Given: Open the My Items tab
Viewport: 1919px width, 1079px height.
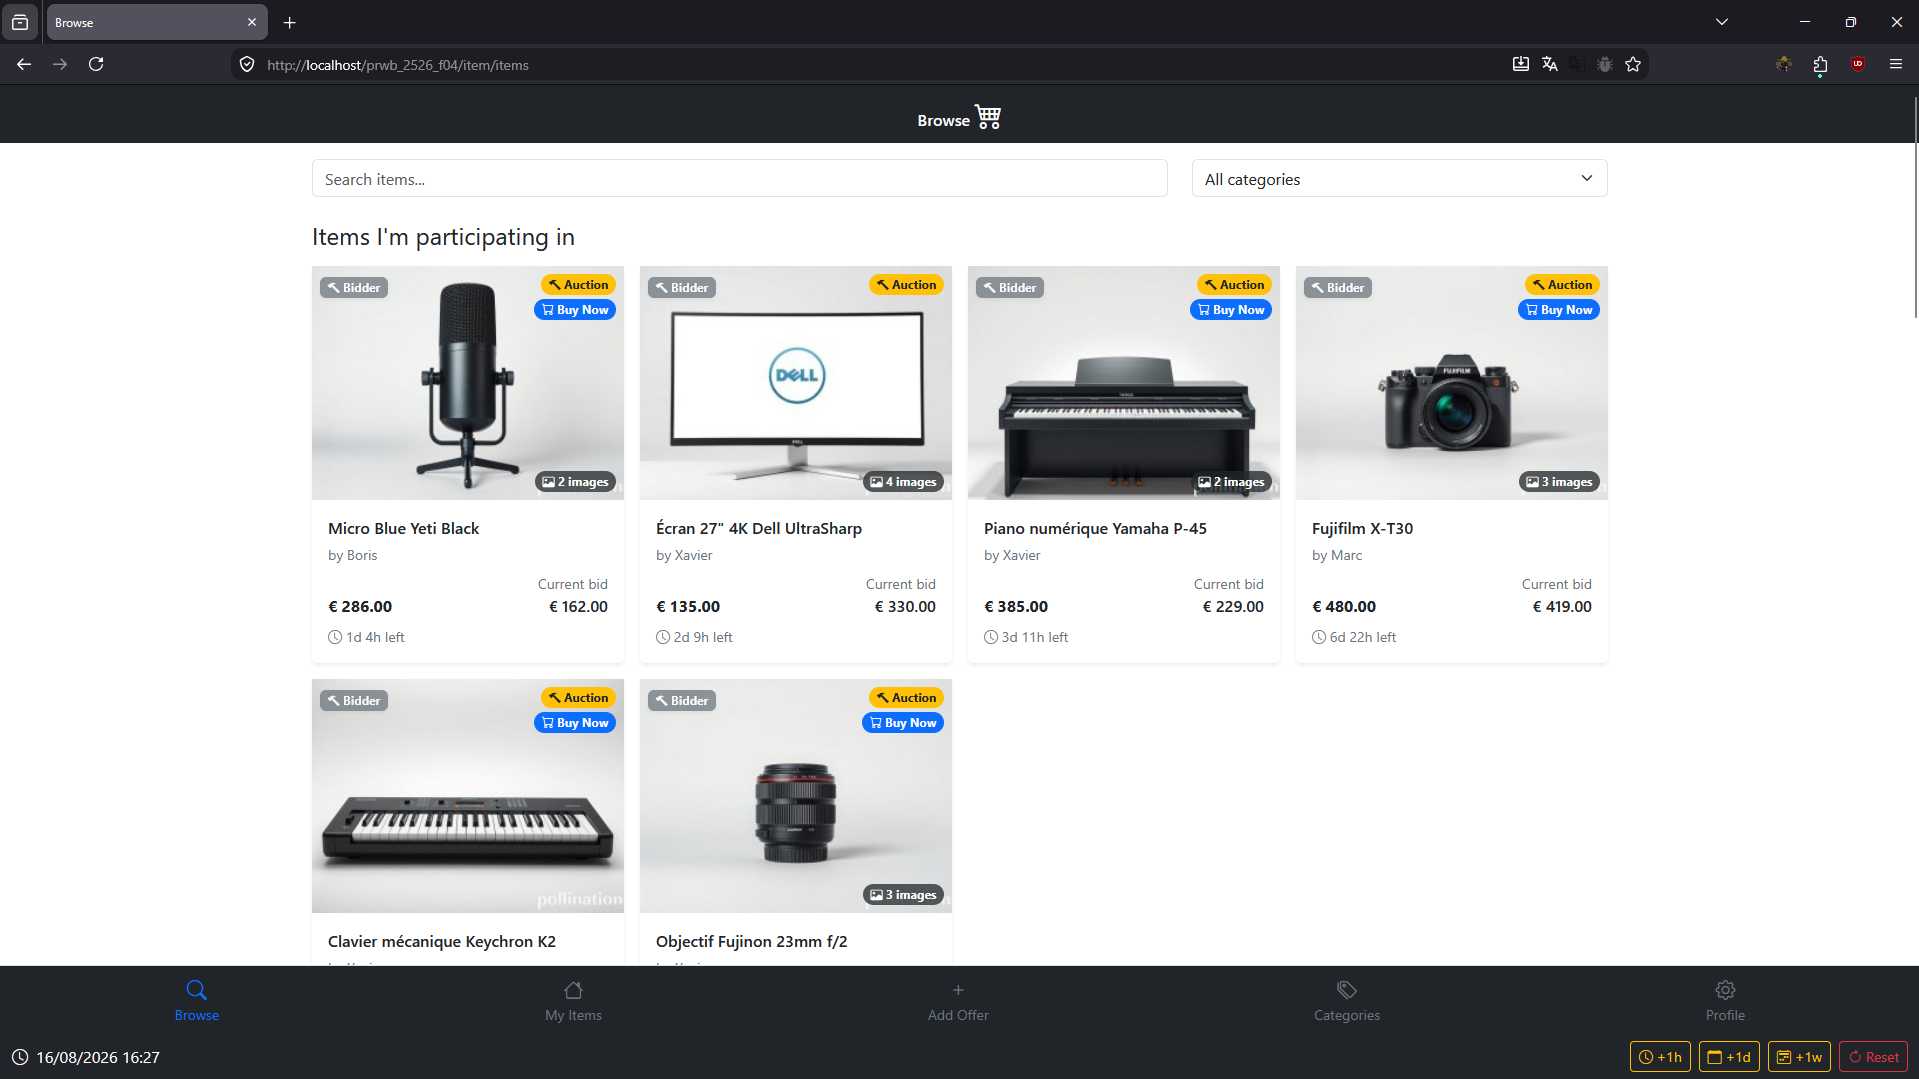Looking at the screenshot, I should 573,1001.
